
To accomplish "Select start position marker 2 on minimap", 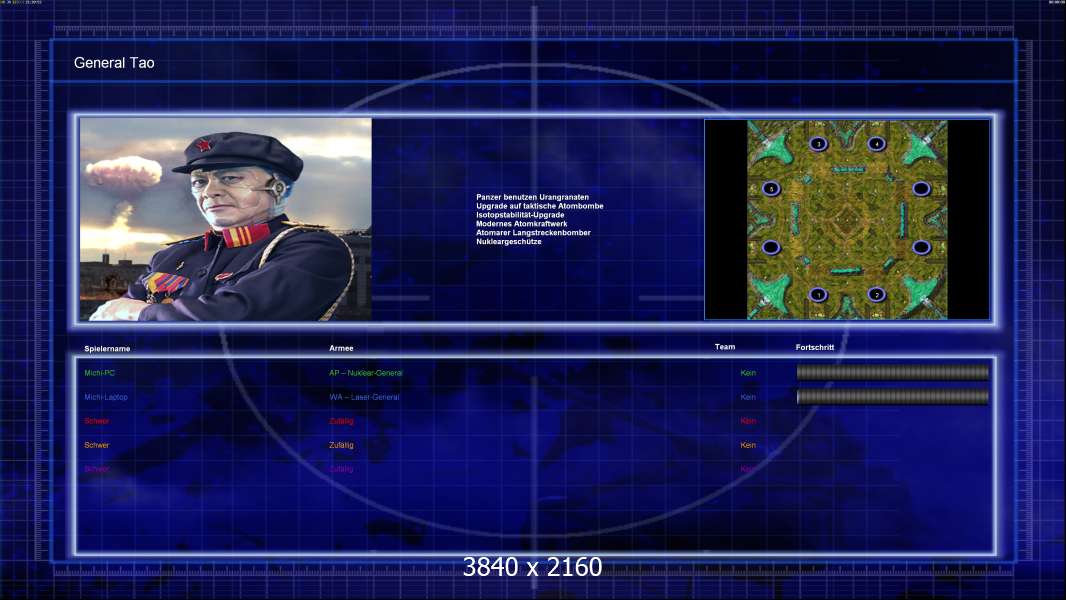I will [x=876, y=294].
